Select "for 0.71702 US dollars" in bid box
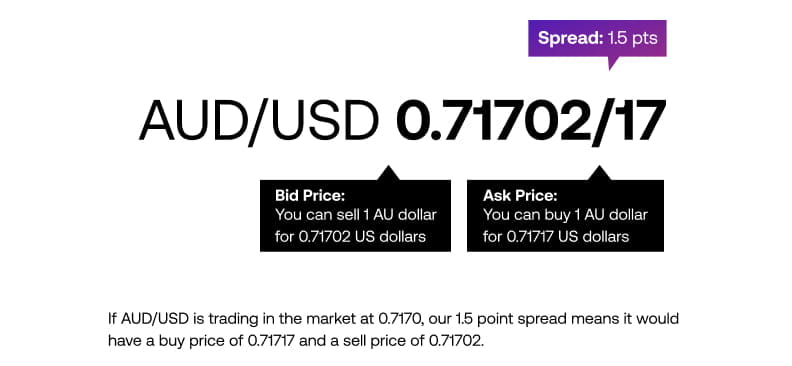 351,236
